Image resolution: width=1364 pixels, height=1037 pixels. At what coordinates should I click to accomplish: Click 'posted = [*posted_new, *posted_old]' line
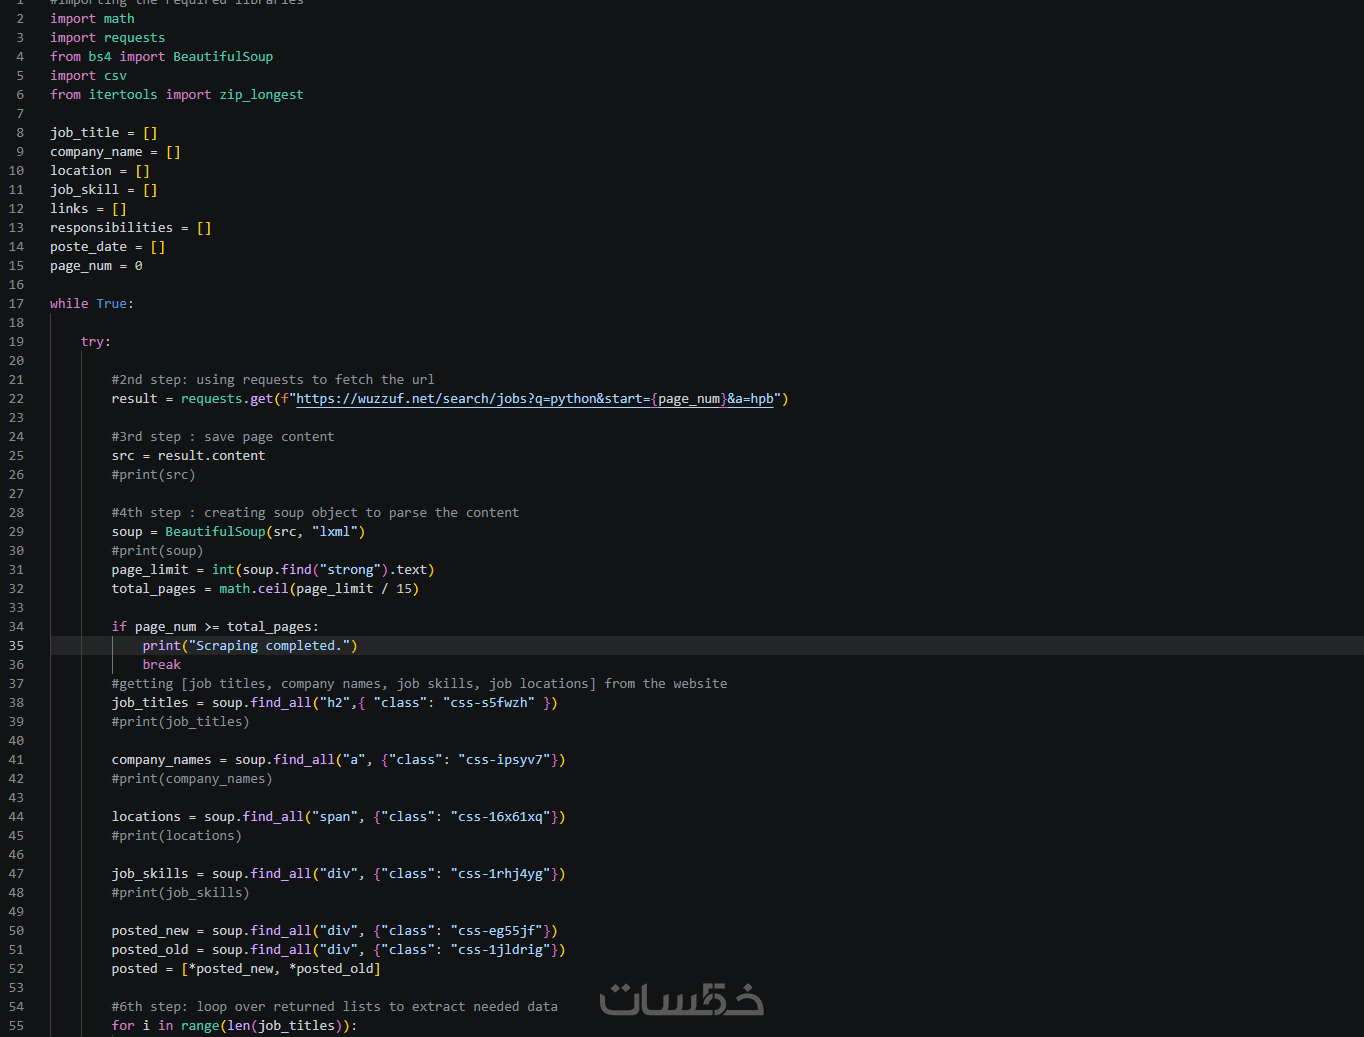pos(246,969)
